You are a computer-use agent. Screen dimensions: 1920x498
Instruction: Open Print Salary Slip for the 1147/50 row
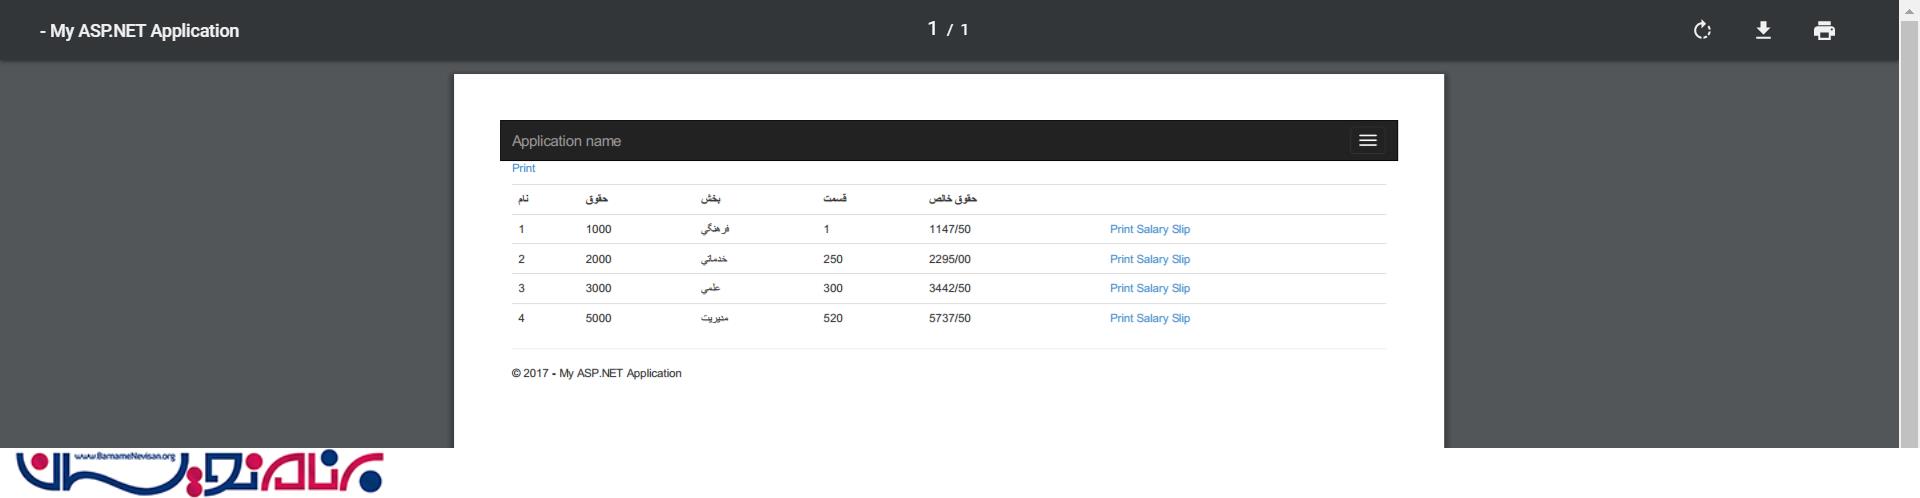(1149, 229)
